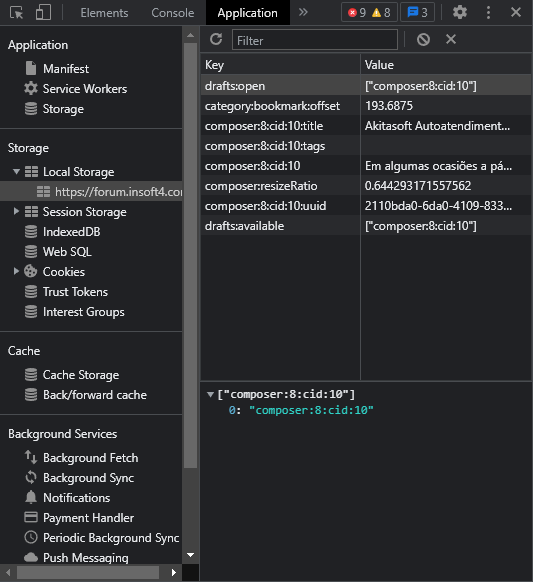Activate the inspect element picker icon
Viewport: 533px width, 582px height.
[x=16, y=13]
